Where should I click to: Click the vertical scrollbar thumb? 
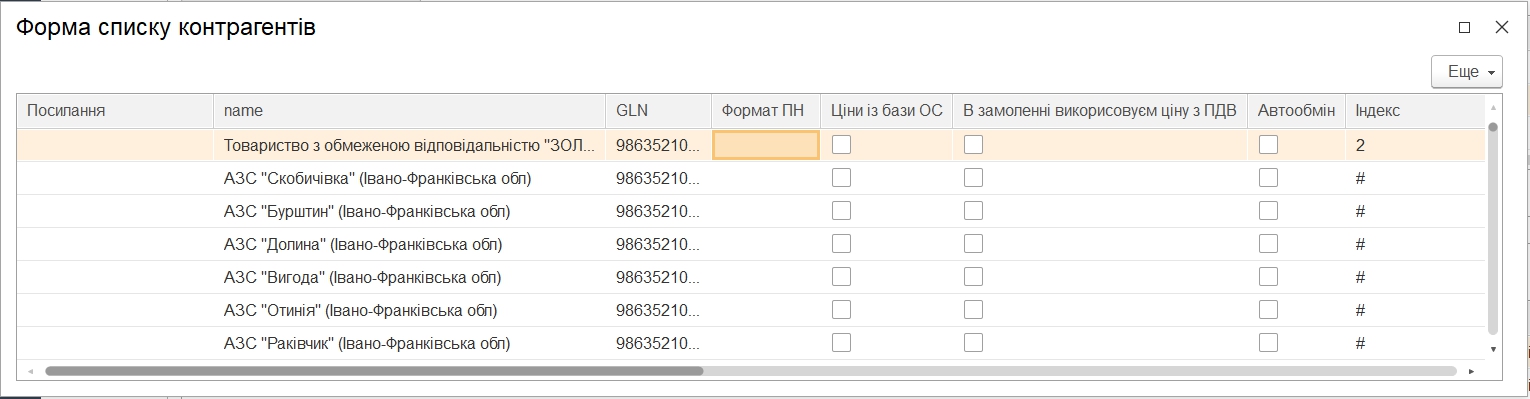1493,228
